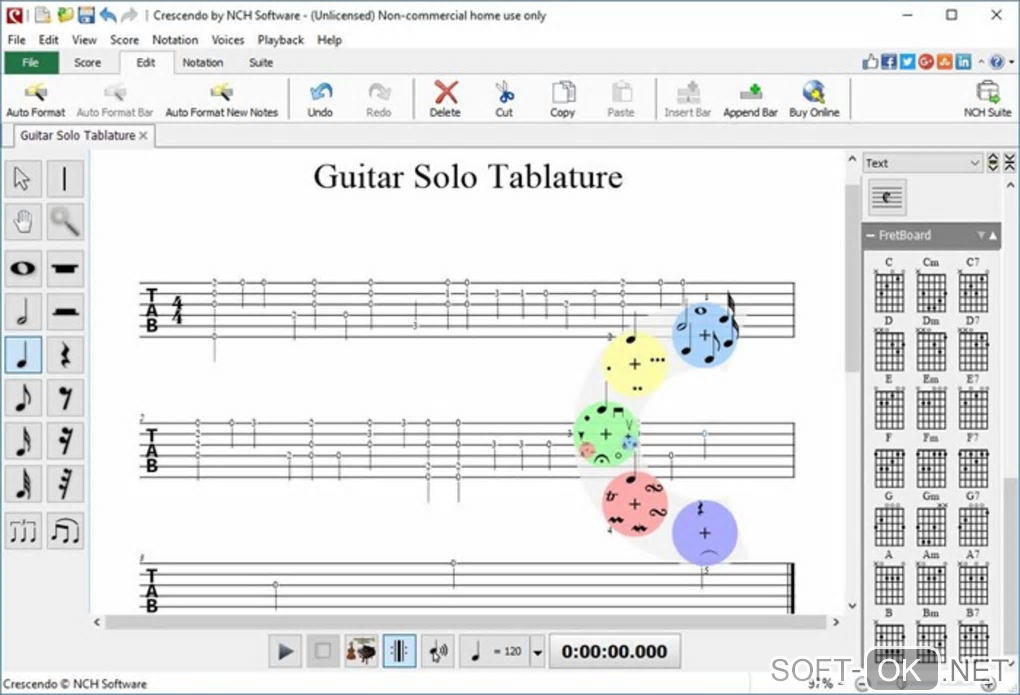Switch to the Notation ribbon tab
The height and width of the screenshot is (695, 1020).
pyautogui.click(x=202, y=62)
